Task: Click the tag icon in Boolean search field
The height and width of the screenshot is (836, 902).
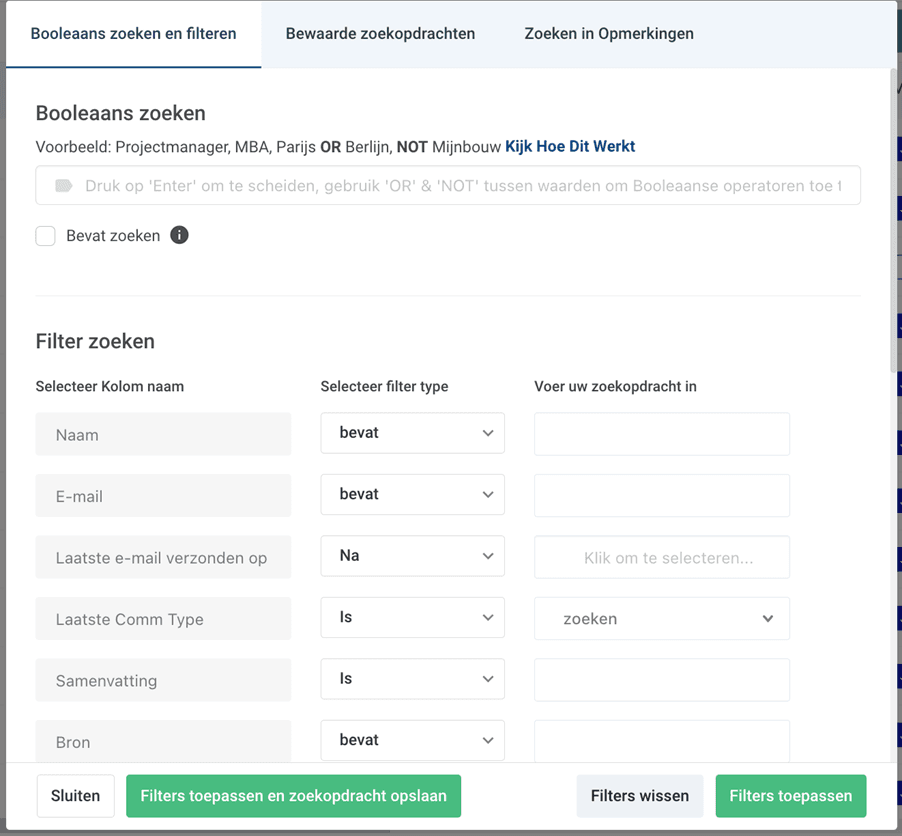Action: pos(64,186)
